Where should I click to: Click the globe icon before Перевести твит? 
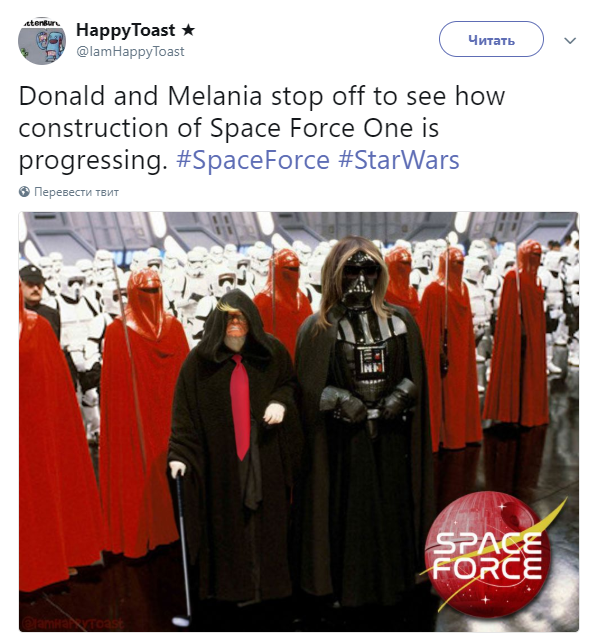[x=25, y=192]
